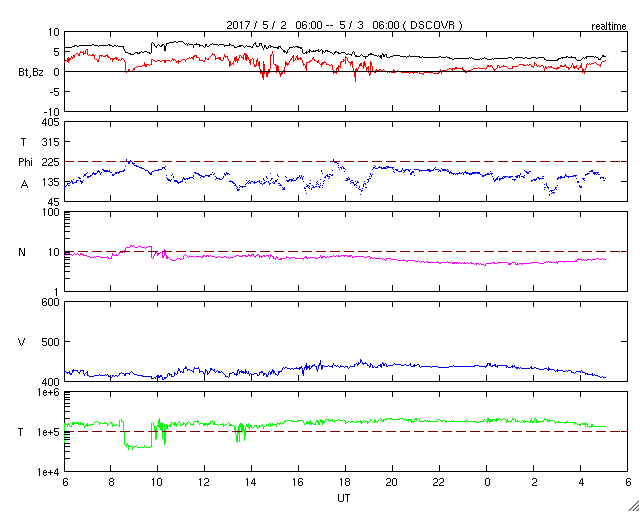Click the '12' hour label on UT axis
Viewport: 640px width, 512px height.
point(204,482)
